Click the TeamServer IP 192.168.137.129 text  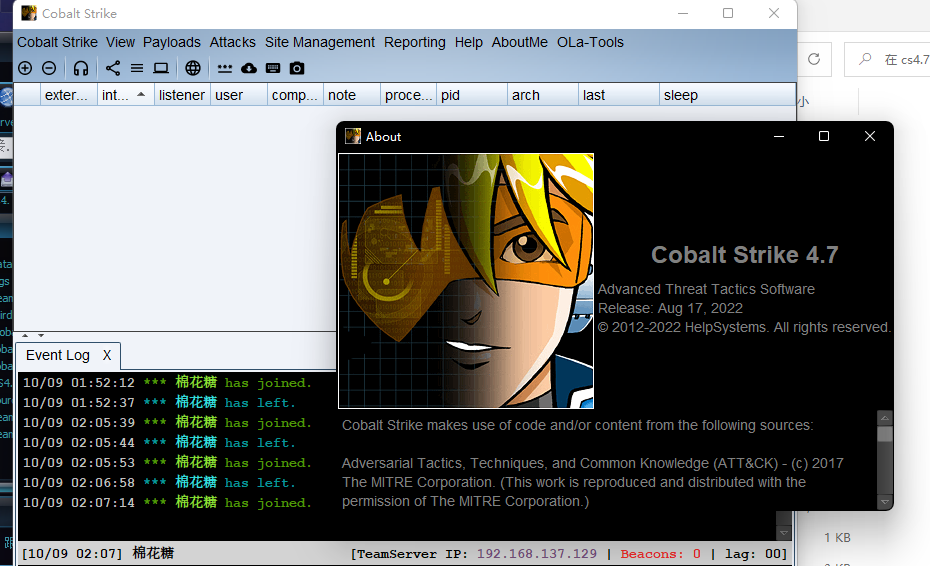coord(473,554)
